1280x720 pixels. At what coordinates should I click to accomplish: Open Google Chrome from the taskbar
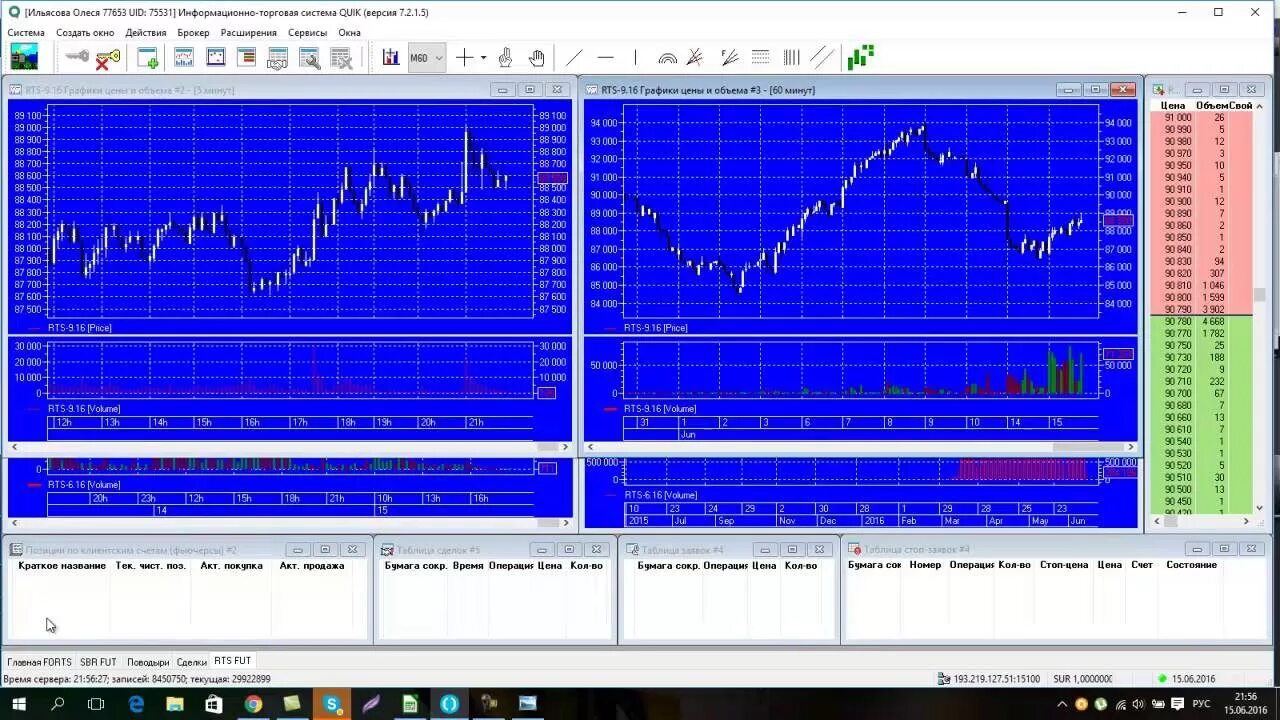pos(253,704)
